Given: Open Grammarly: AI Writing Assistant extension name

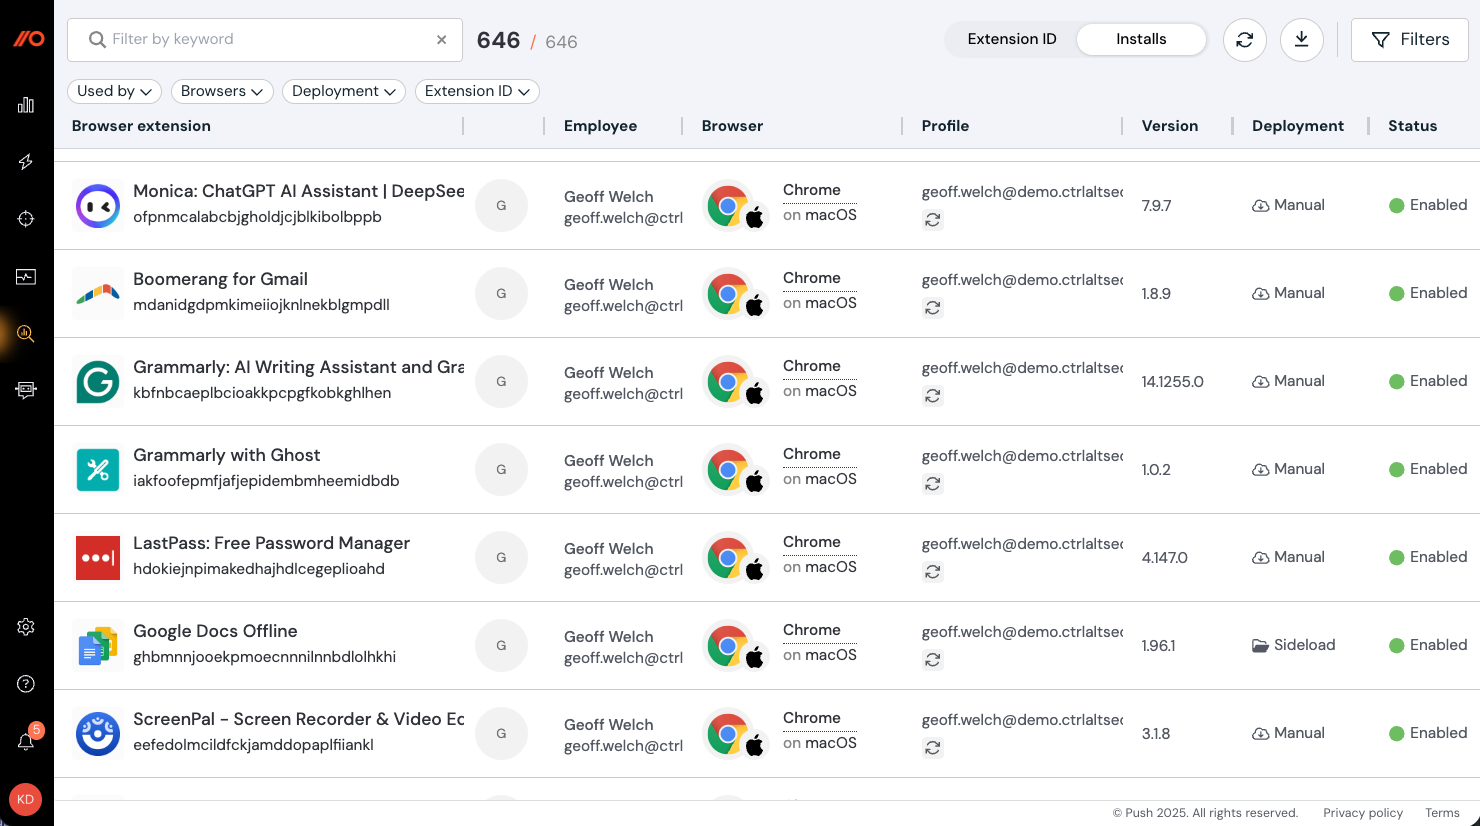Looking at the screenshot, I should pyautogui.click(x=299, y=367).
